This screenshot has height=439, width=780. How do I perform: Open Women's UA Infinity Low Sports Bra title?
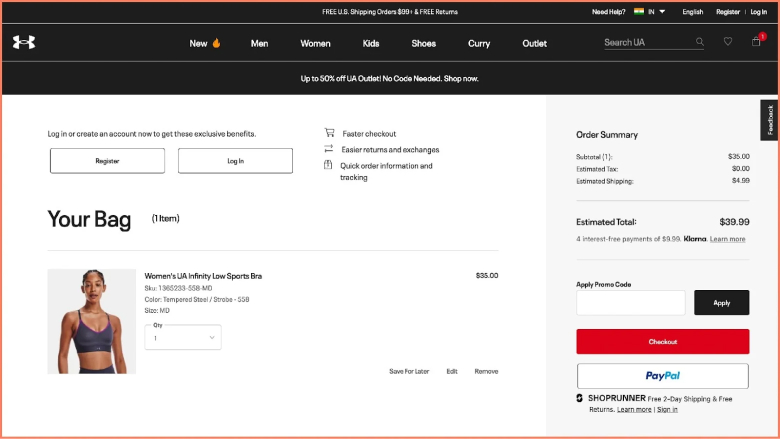coord(203,276)
